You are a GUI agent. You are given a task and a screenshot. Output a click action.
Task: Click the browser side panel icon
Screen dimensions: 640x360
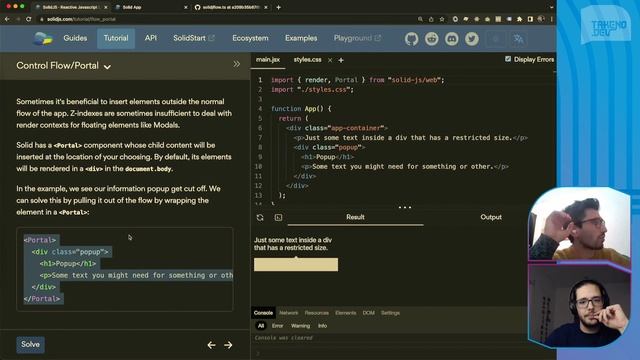pyautogui.click(x=530, y=19)
